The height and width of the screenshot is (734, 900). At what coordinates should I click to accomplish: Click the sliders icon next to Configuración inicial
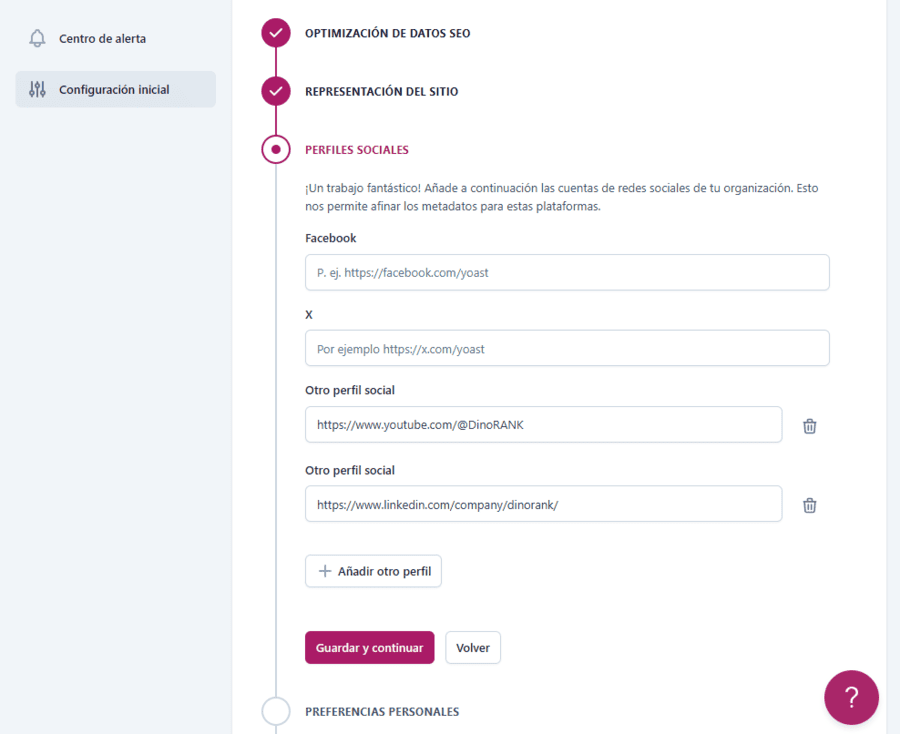click(x=39, y=89)
